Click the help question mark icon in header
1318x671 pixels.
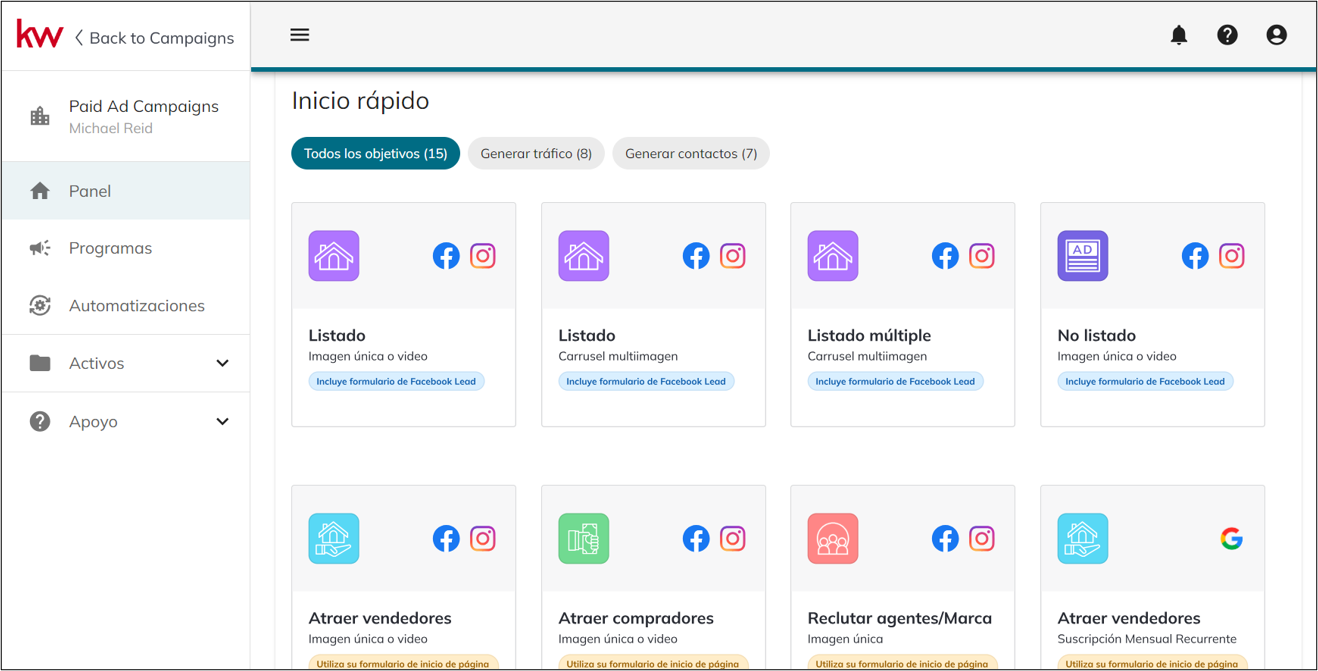1227,35
